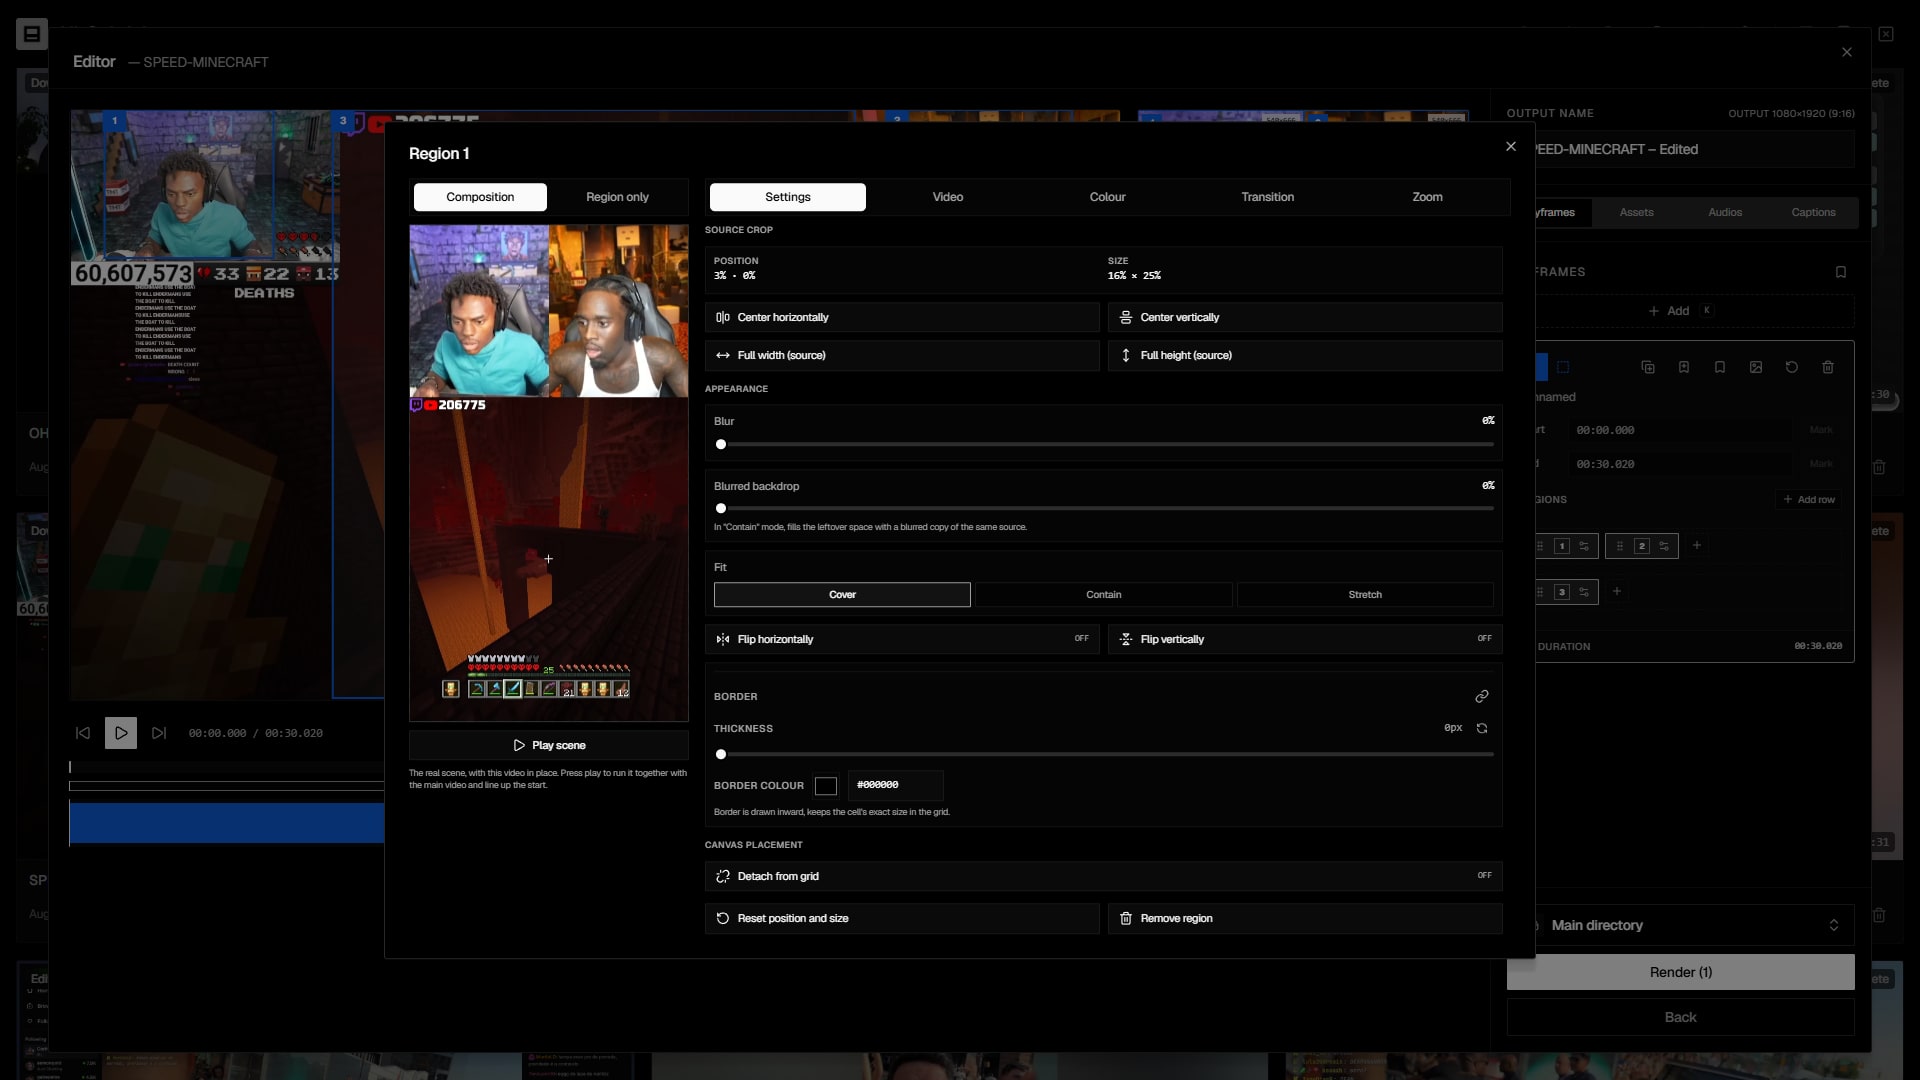Viewport: 1920px width, 1080px height.
Task: Click the border colour hex input field
Action: click(895, 785)
